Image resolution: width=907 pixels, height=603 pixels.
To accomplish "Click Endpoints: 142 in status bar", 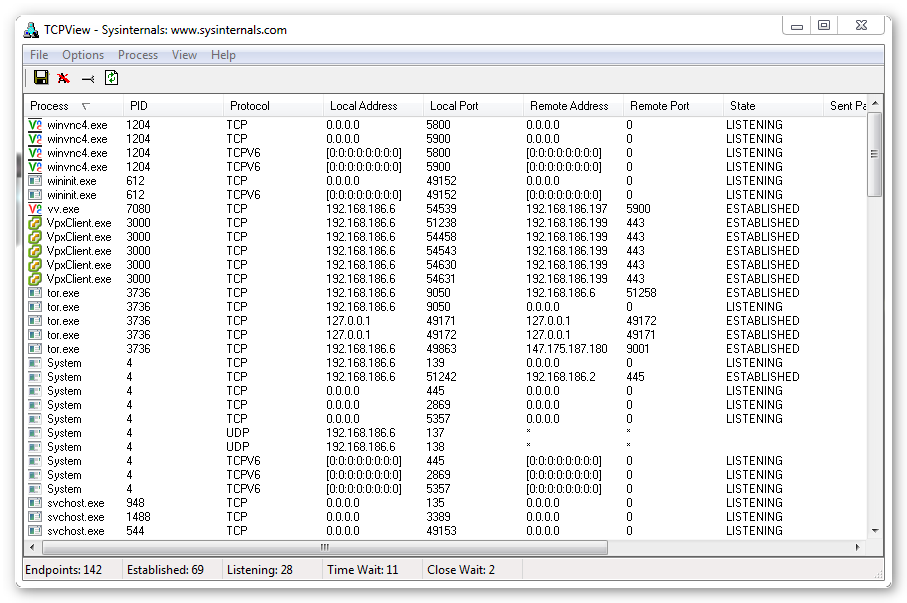I will (64, 570).
